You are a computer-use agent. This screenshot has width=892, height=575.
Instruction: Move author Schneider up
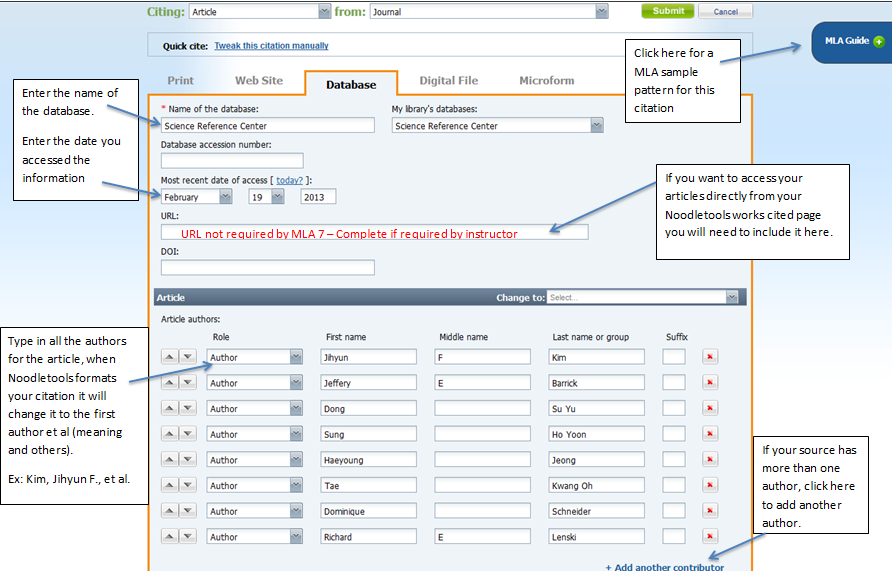[x=170, y=511]
